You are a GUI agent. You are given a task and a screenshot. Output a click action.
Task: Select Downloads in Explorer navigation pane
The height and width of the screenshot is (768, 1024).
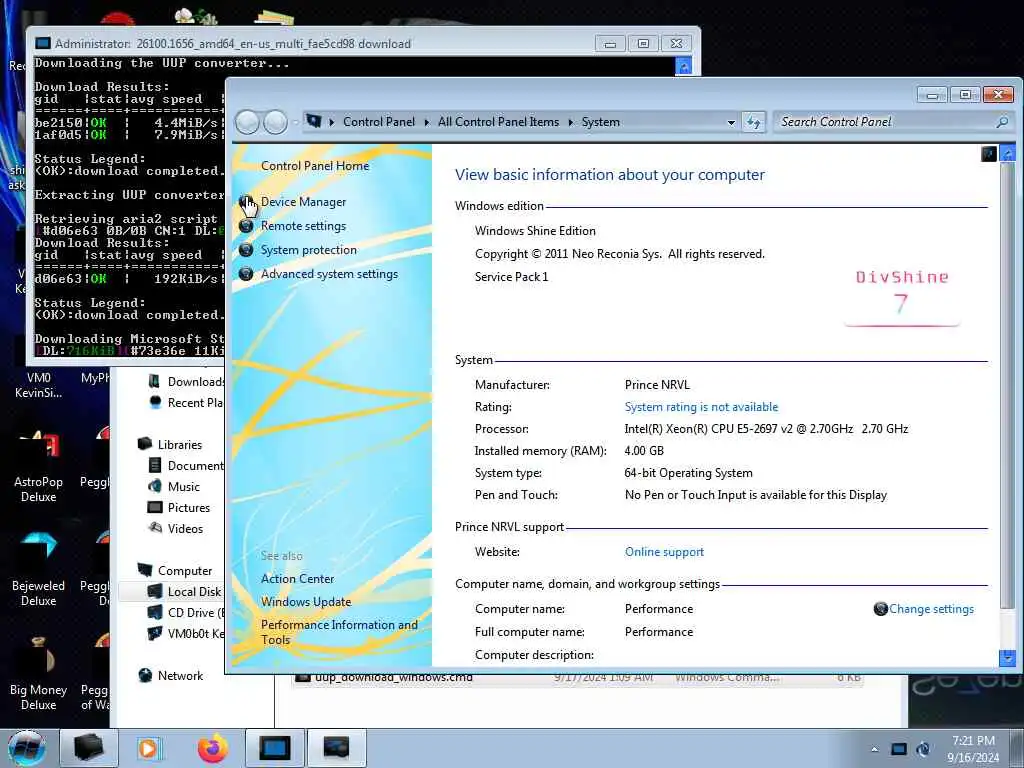click(195, 381)
